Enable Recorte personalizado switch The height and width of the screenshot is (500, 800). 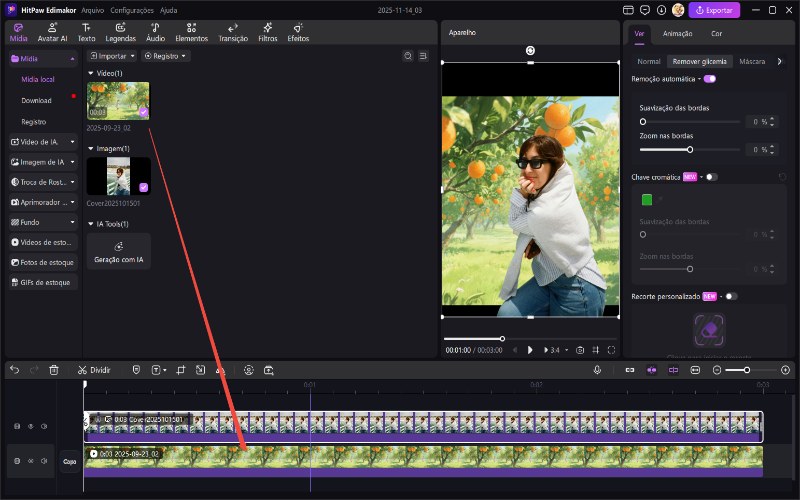coord(731,296)
